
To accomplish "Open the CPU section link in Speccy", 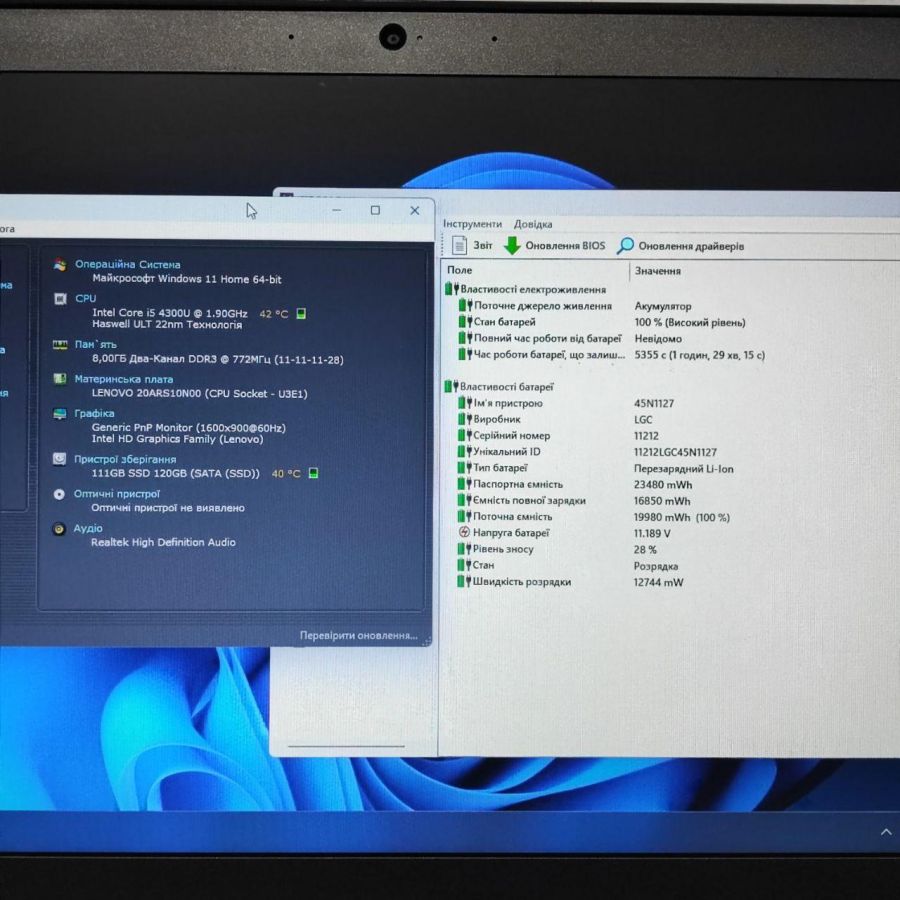I will point(86,298).
